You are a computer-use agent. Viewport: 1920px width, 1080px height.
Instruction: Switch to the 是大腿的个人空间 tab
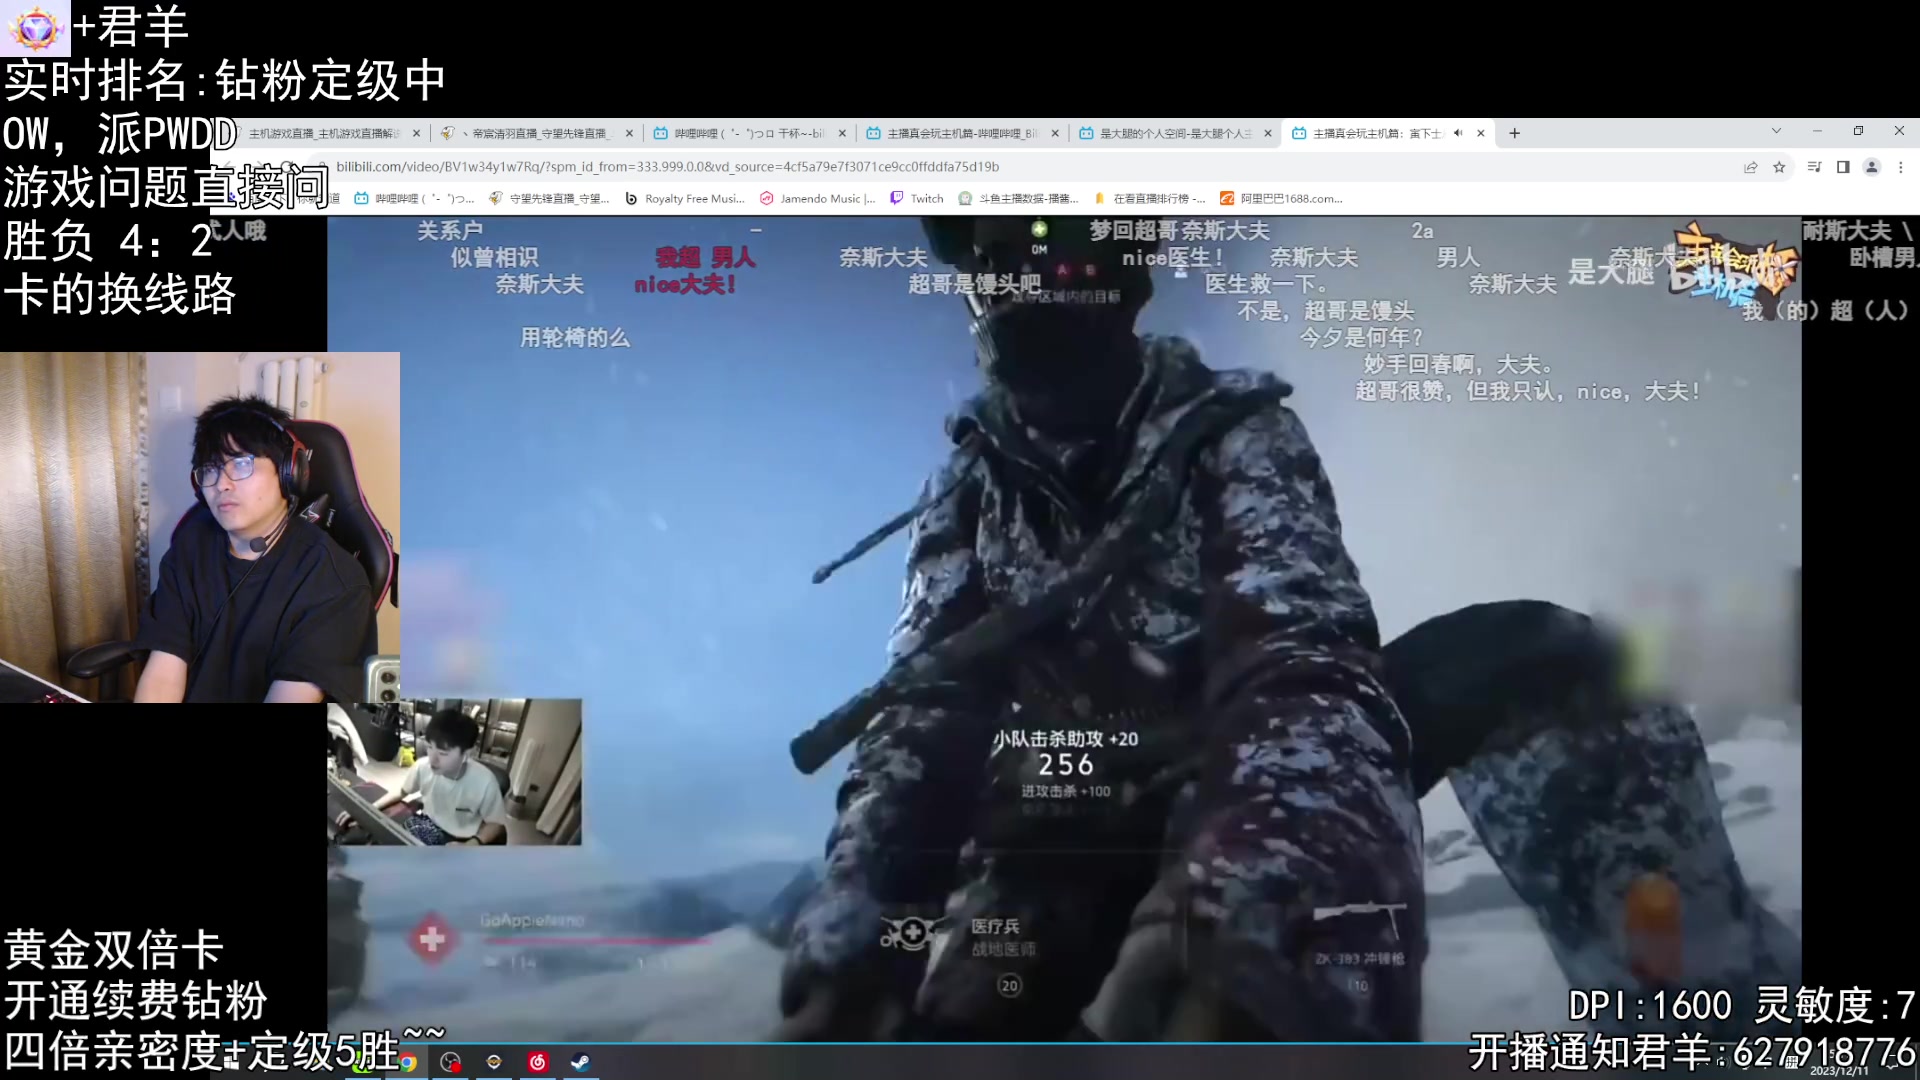pos(1174,133)
